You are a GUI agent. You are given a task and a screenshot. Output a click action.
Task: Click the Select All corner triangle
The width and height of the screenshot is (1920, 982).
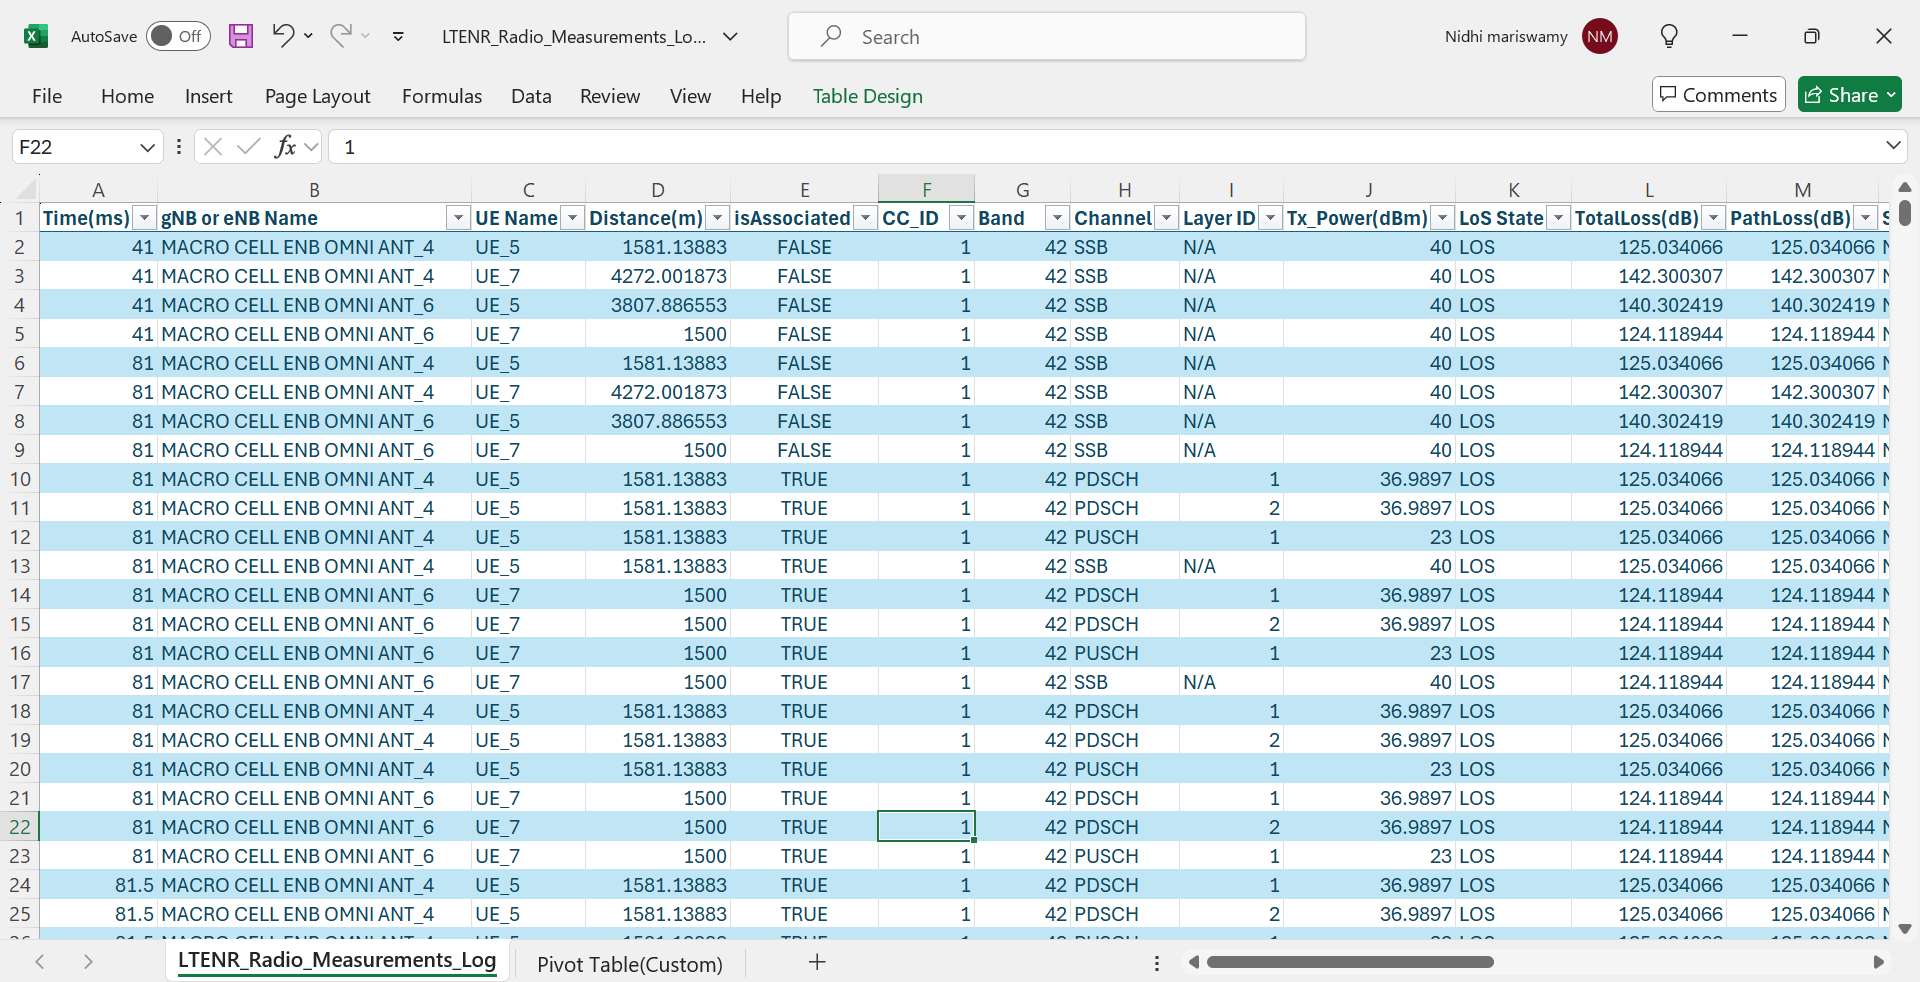click(27, 190)
